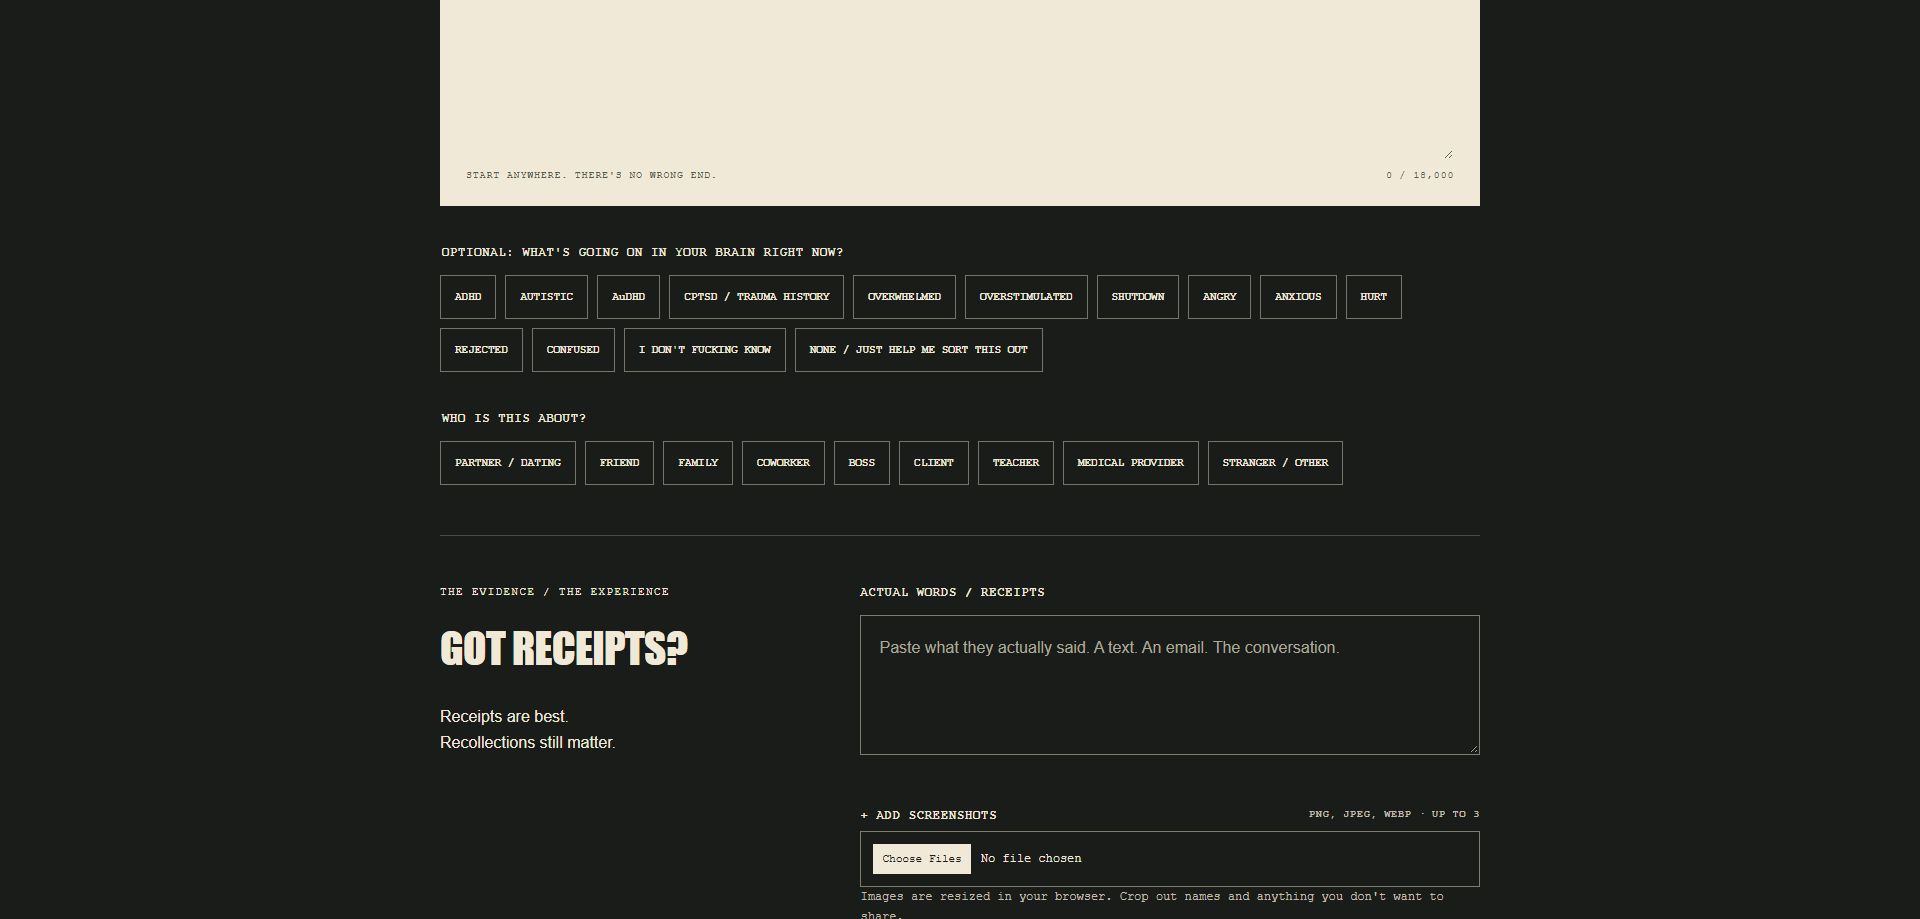The width and height of the screenshot is (1920, 919).
Task: Click the '0 / 18,000' character counter
Action: 1420,175
